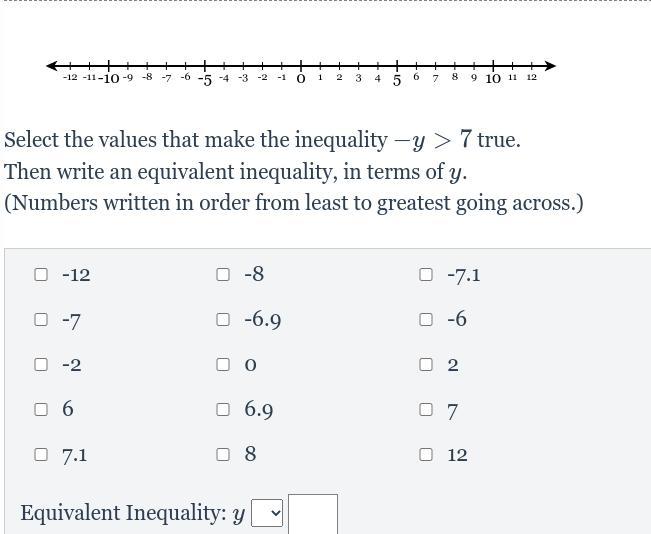Mark the checkbox next to 2
This screenshot has width=651, height=534.
coord(426,365)
